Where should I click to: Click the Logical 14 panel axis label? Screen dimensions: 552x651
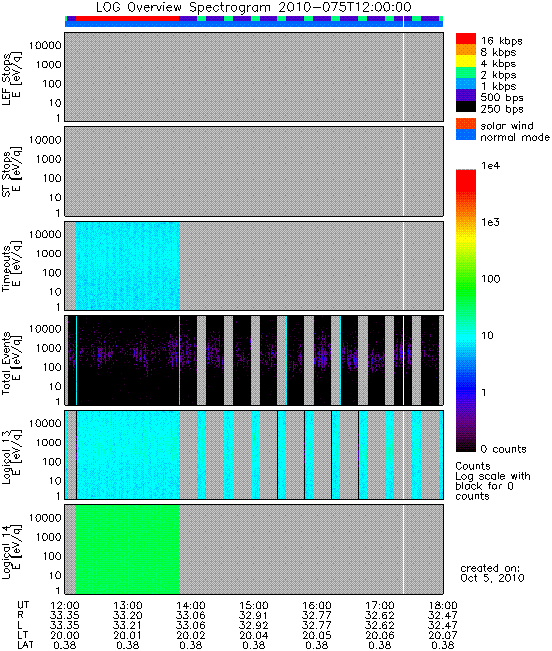[11, 551]
